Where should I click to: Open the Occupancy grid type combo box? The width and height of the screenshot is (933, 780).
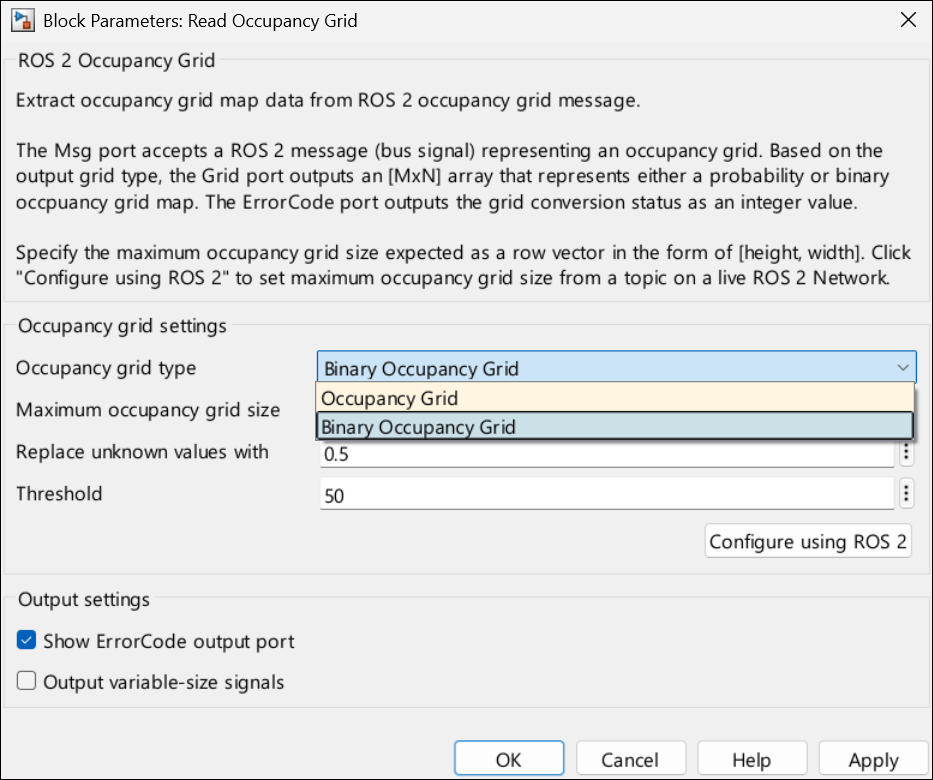point(600,367)
